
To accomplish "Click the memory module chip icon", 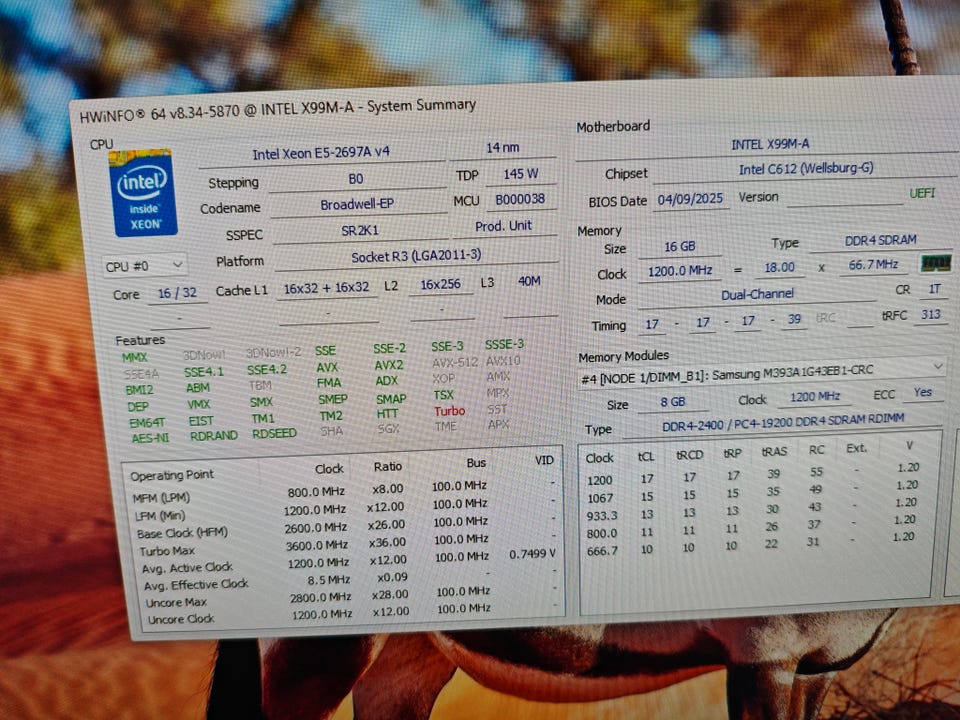I will pos(937,264).
